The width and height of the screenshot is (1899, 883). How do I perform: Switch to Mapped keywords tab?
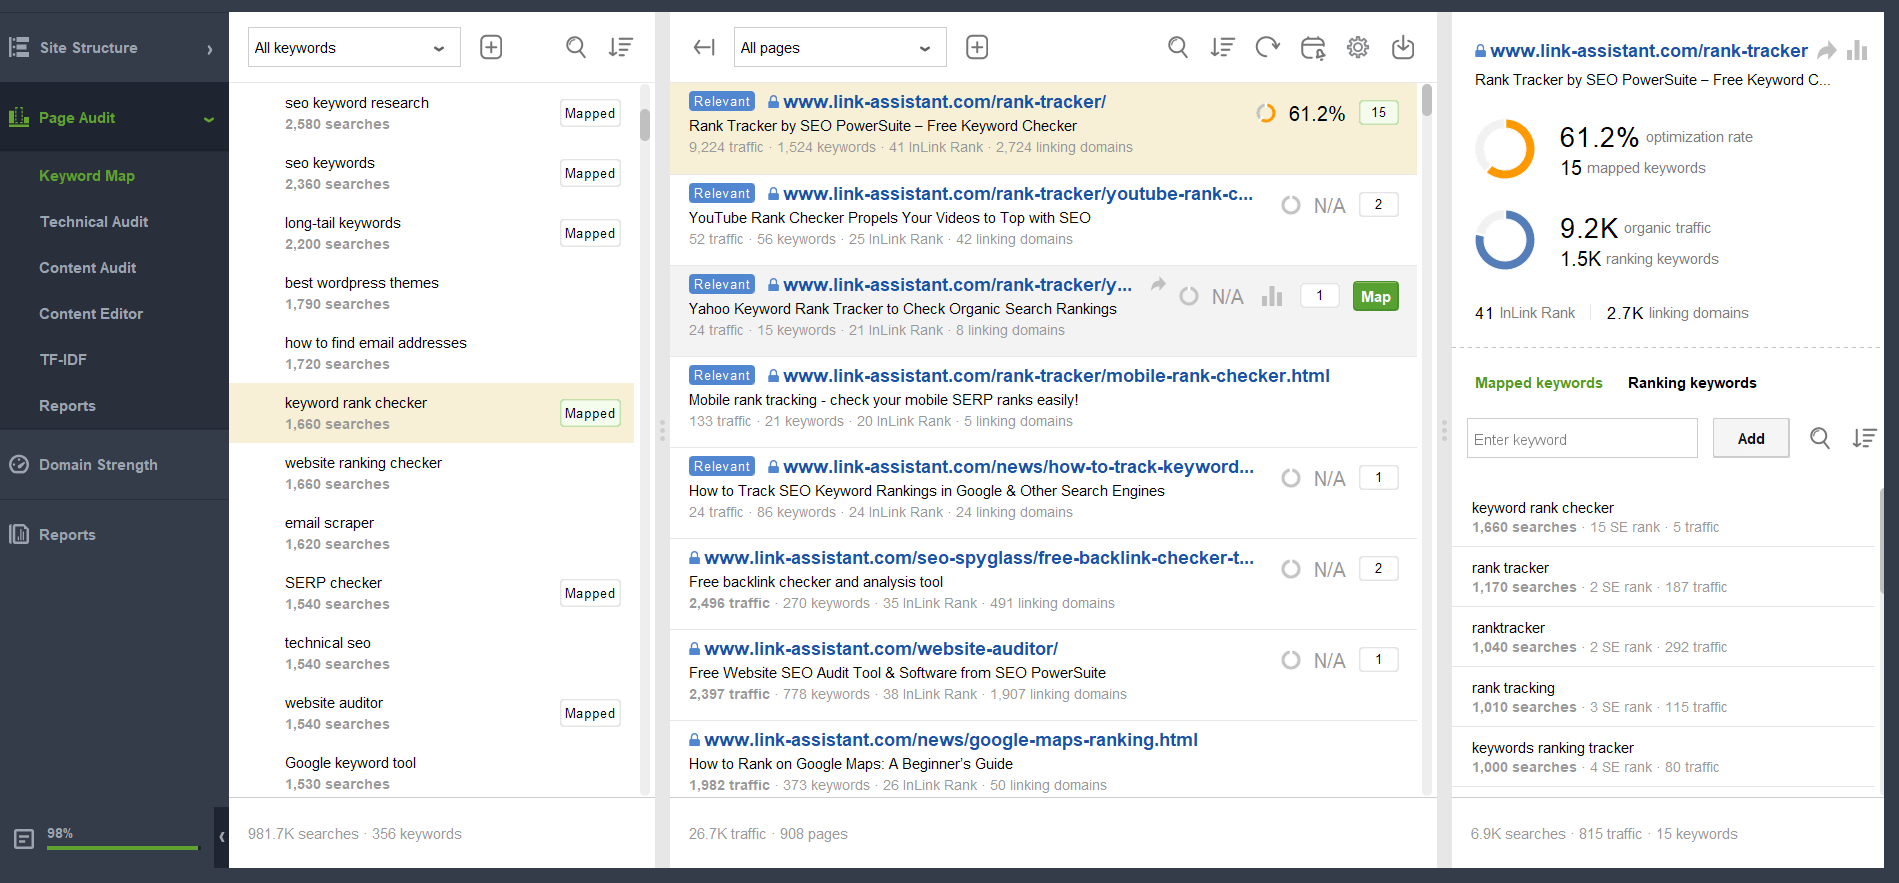pyautogui.click(x=1538, y=383)
